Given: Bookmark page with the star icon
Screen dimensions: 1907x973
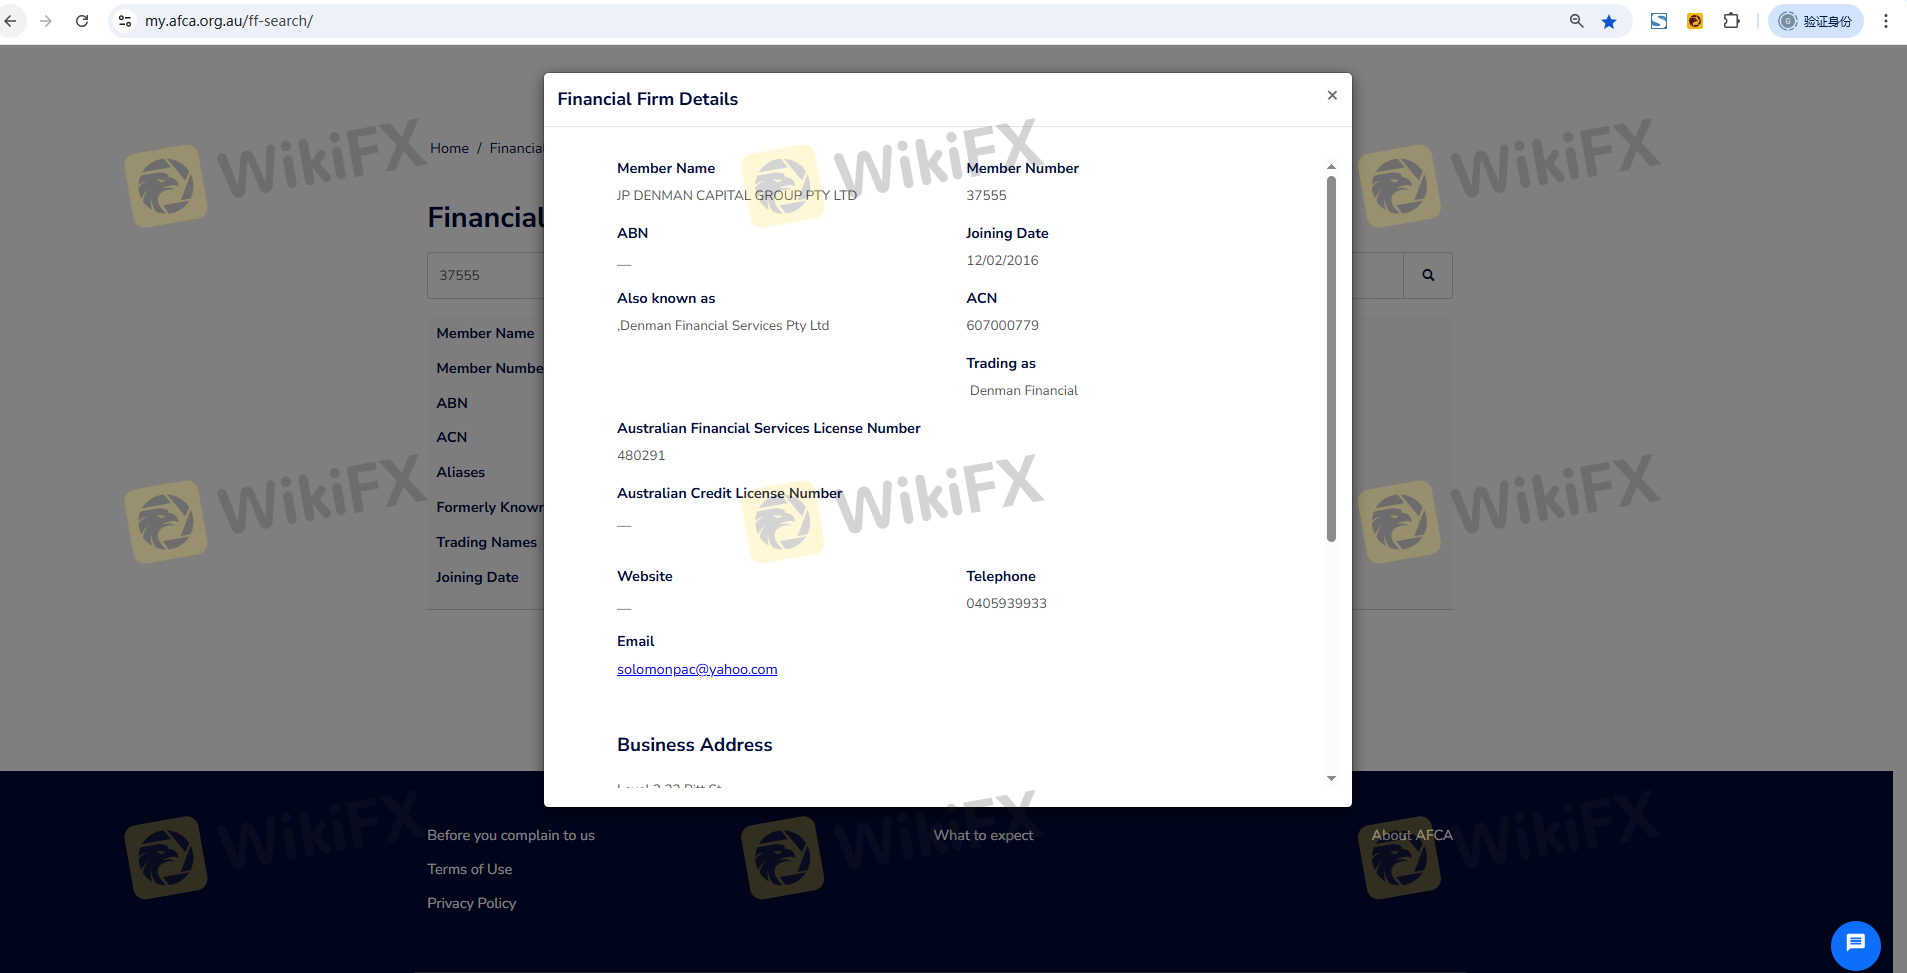Looking at the screenshot, I should point(1608,21).
